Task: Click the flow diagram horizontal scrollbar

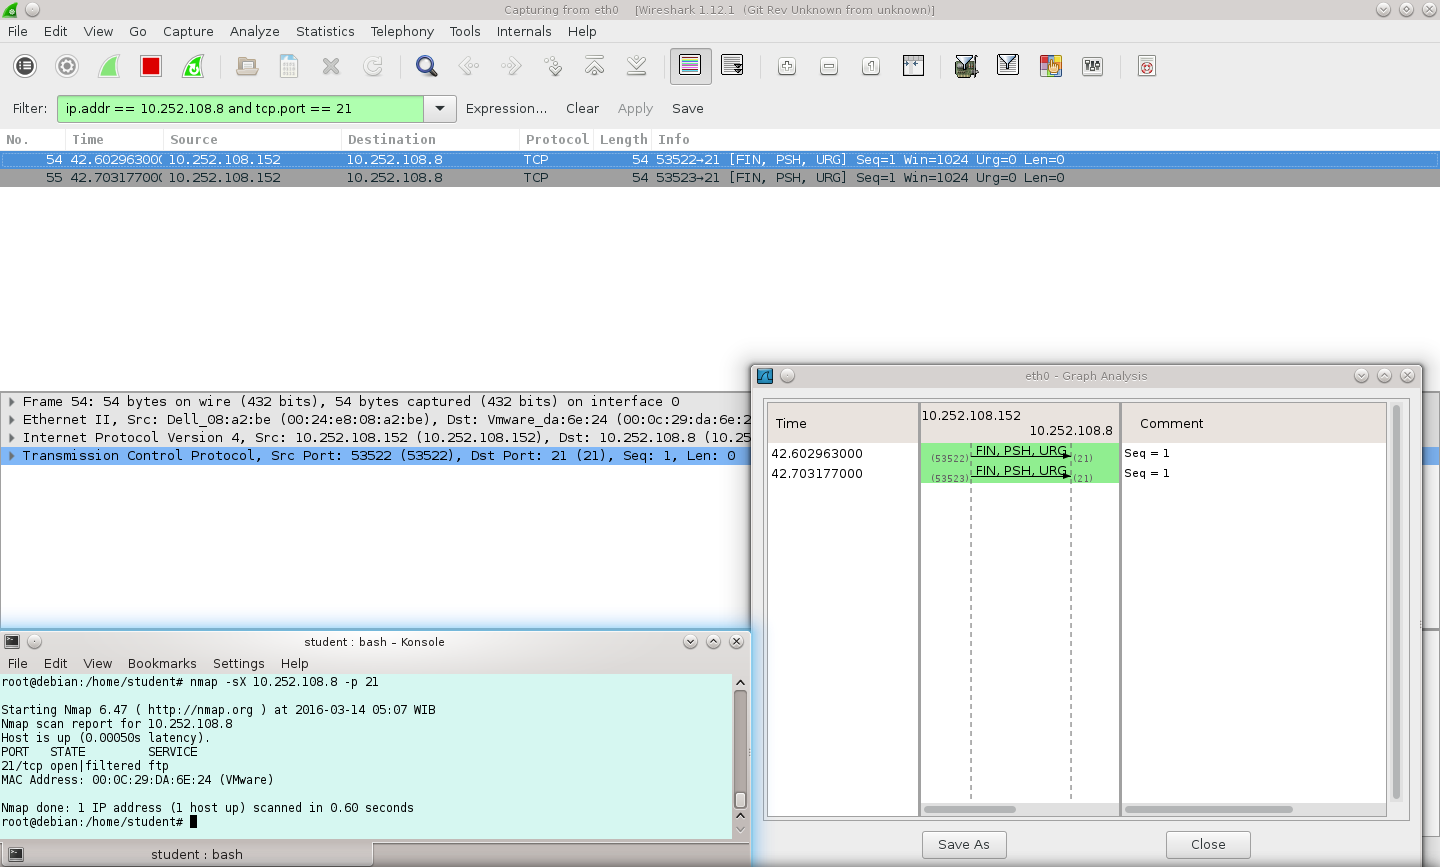Action: tap(970, 809)
